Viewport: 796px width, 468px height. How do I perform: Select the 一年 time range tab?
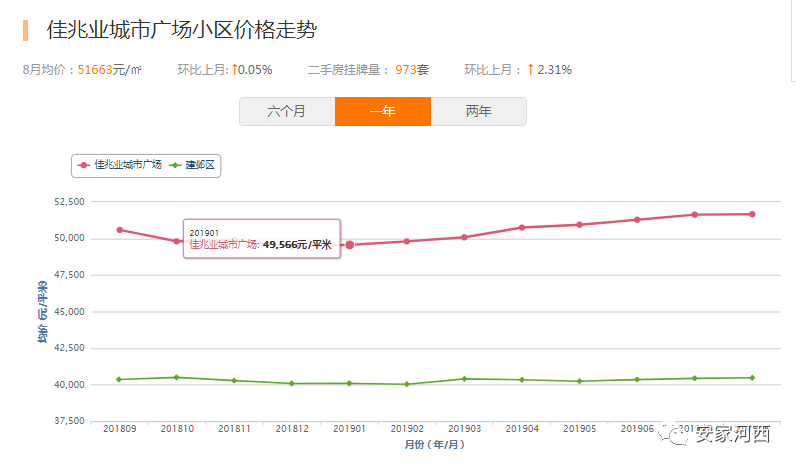383,111
